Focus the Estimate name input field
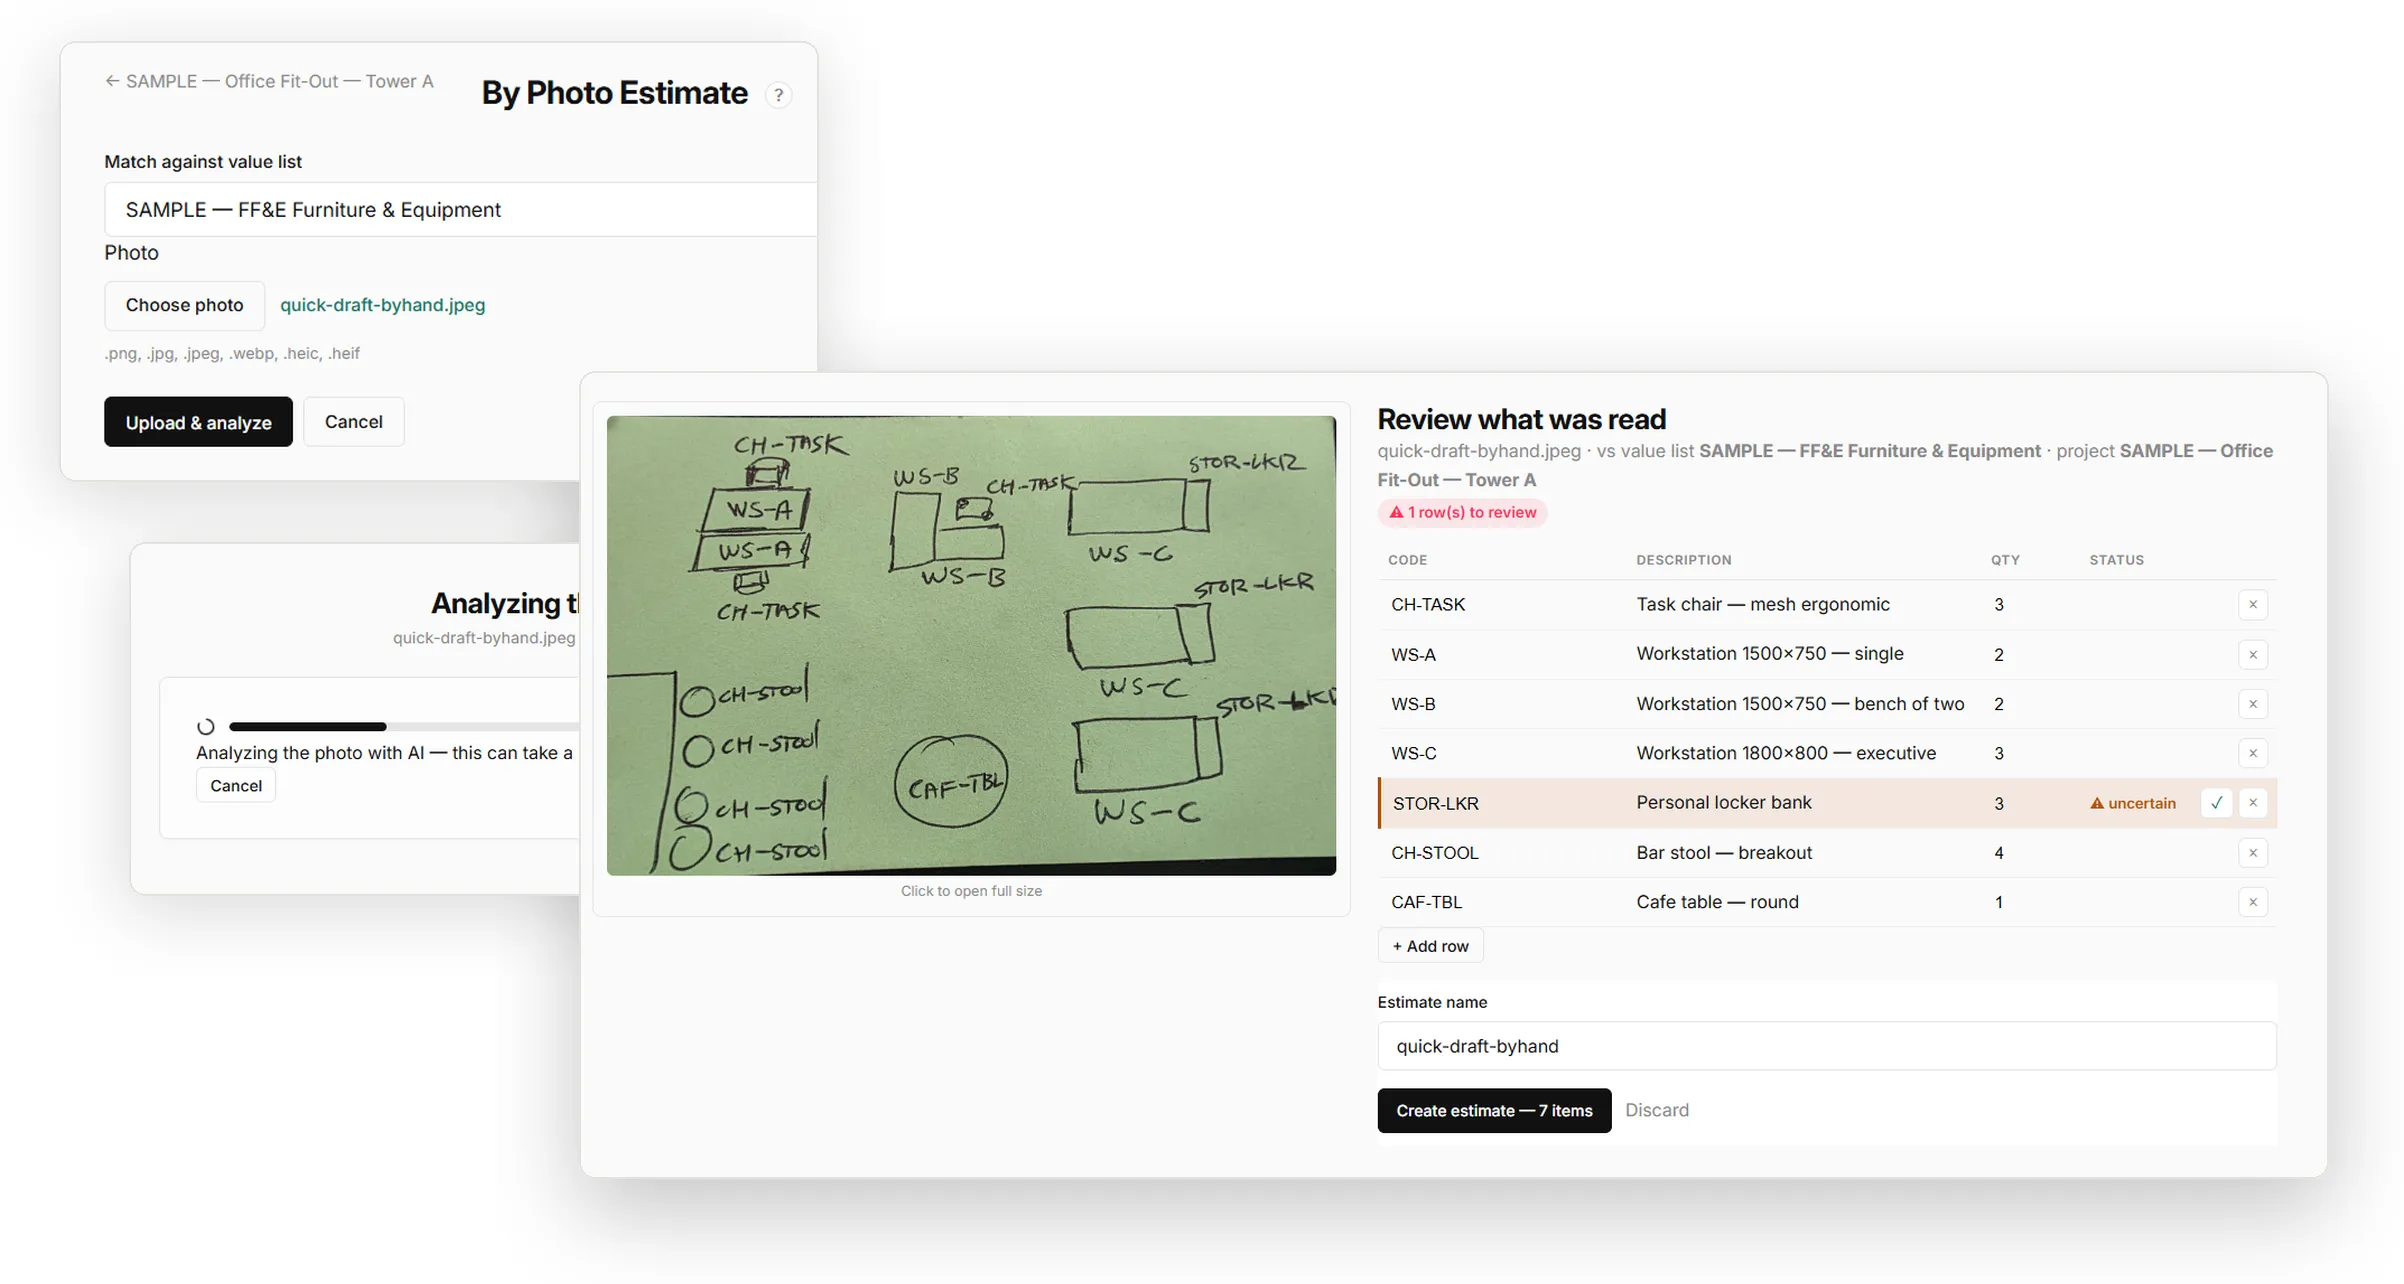The image size is (2404, 1284). tap(1826, 1046)
